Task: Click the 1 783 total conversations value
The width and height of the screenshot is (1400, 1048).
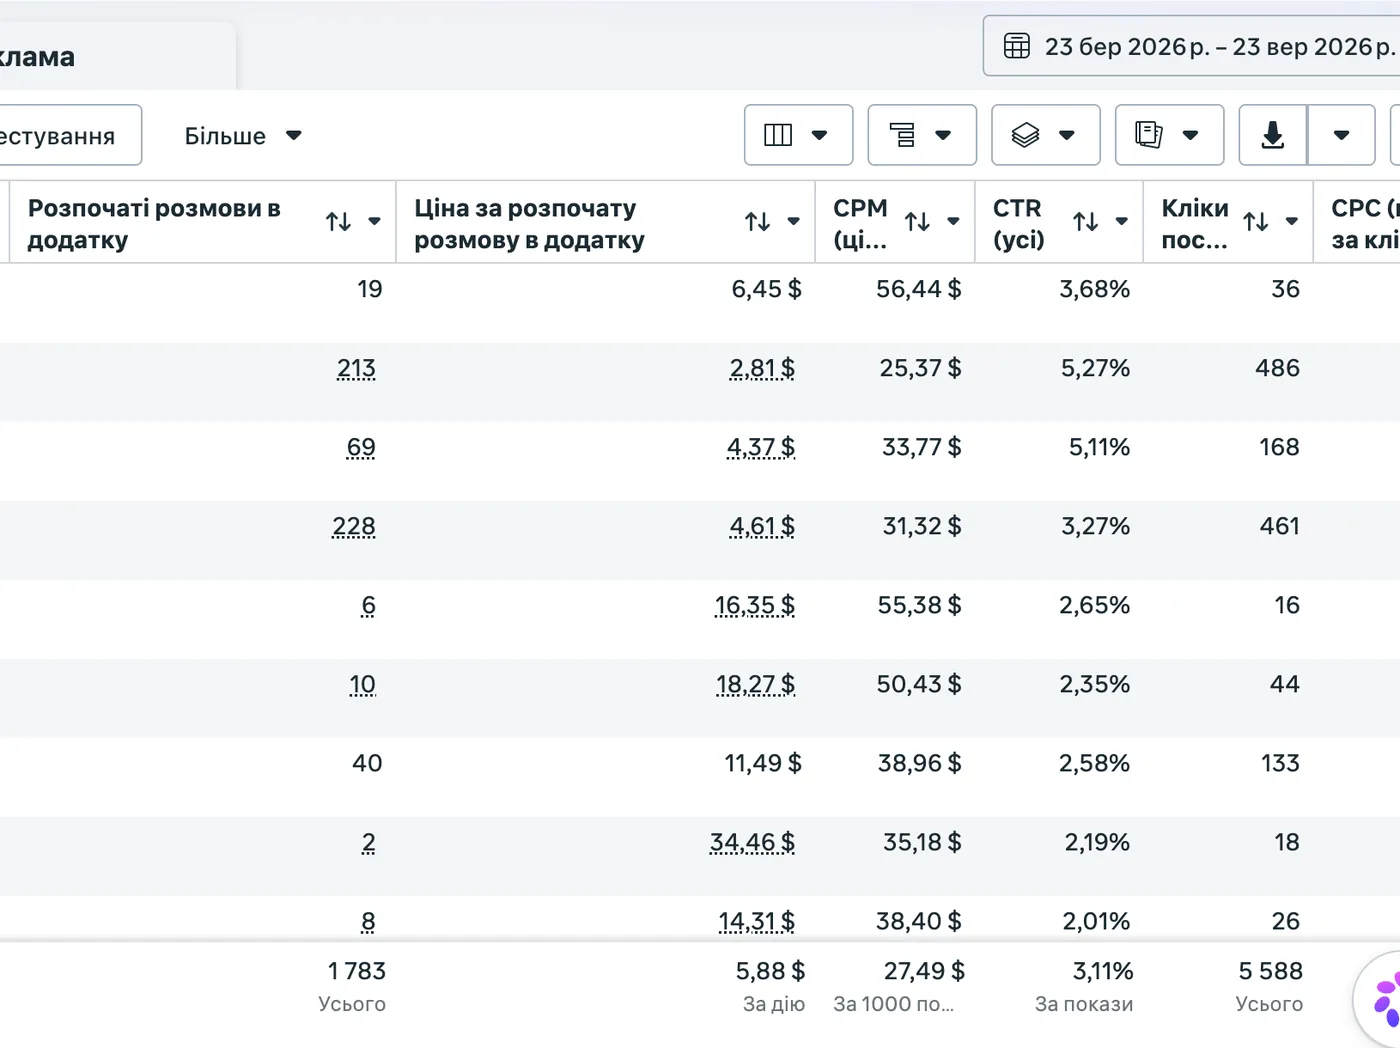Action: [357, 971]
